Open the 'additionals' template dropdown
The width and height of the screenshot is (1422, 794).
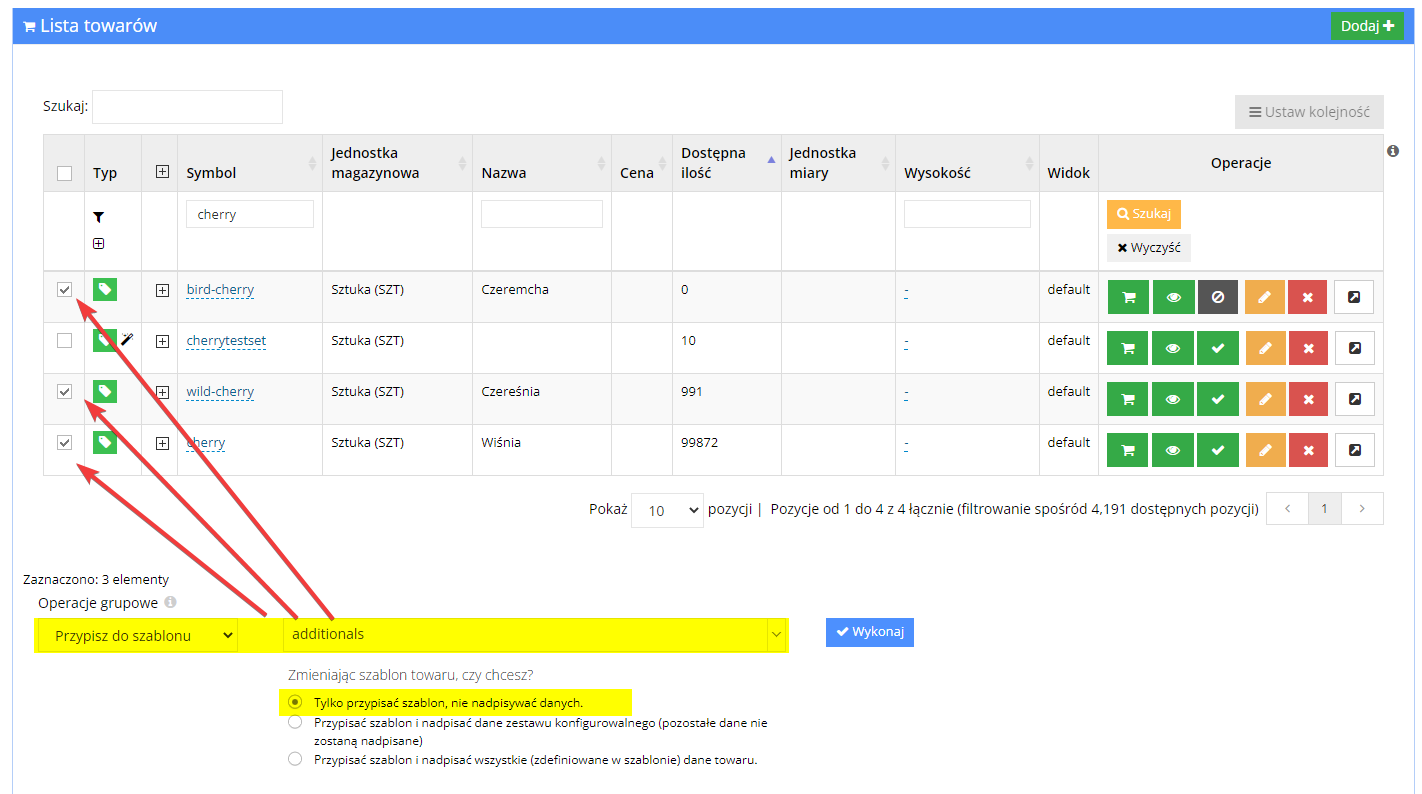535,634
